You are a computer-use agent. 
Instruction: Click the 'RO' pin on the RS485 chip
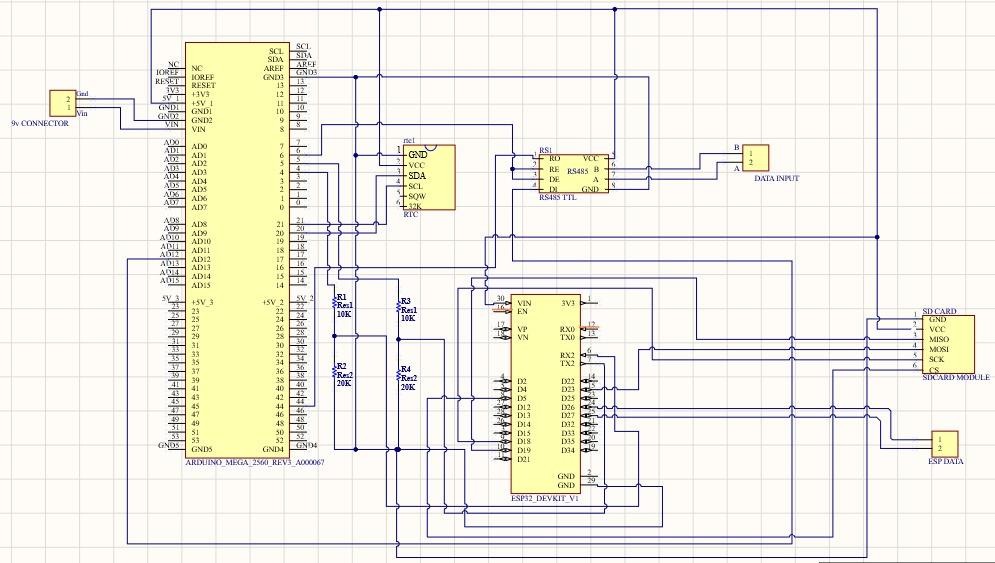555,159
